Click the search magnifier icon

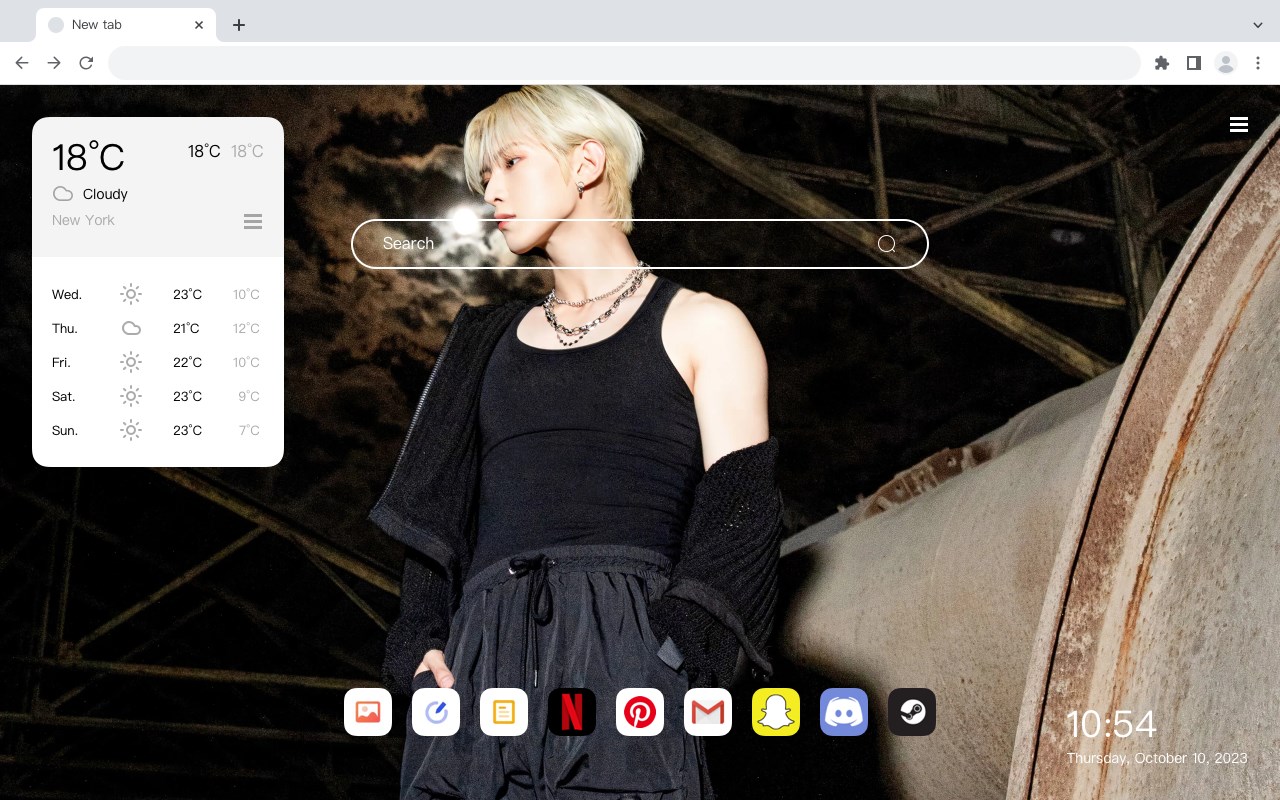point(887,244)
